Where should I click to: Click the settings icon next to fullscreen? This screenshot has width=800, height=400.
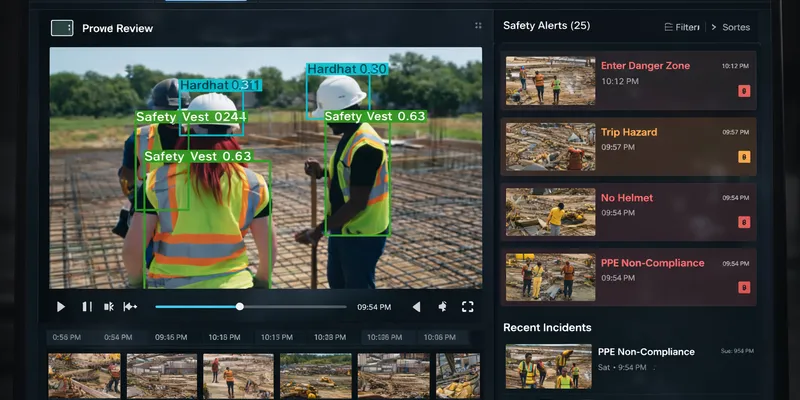pos(442,306)
